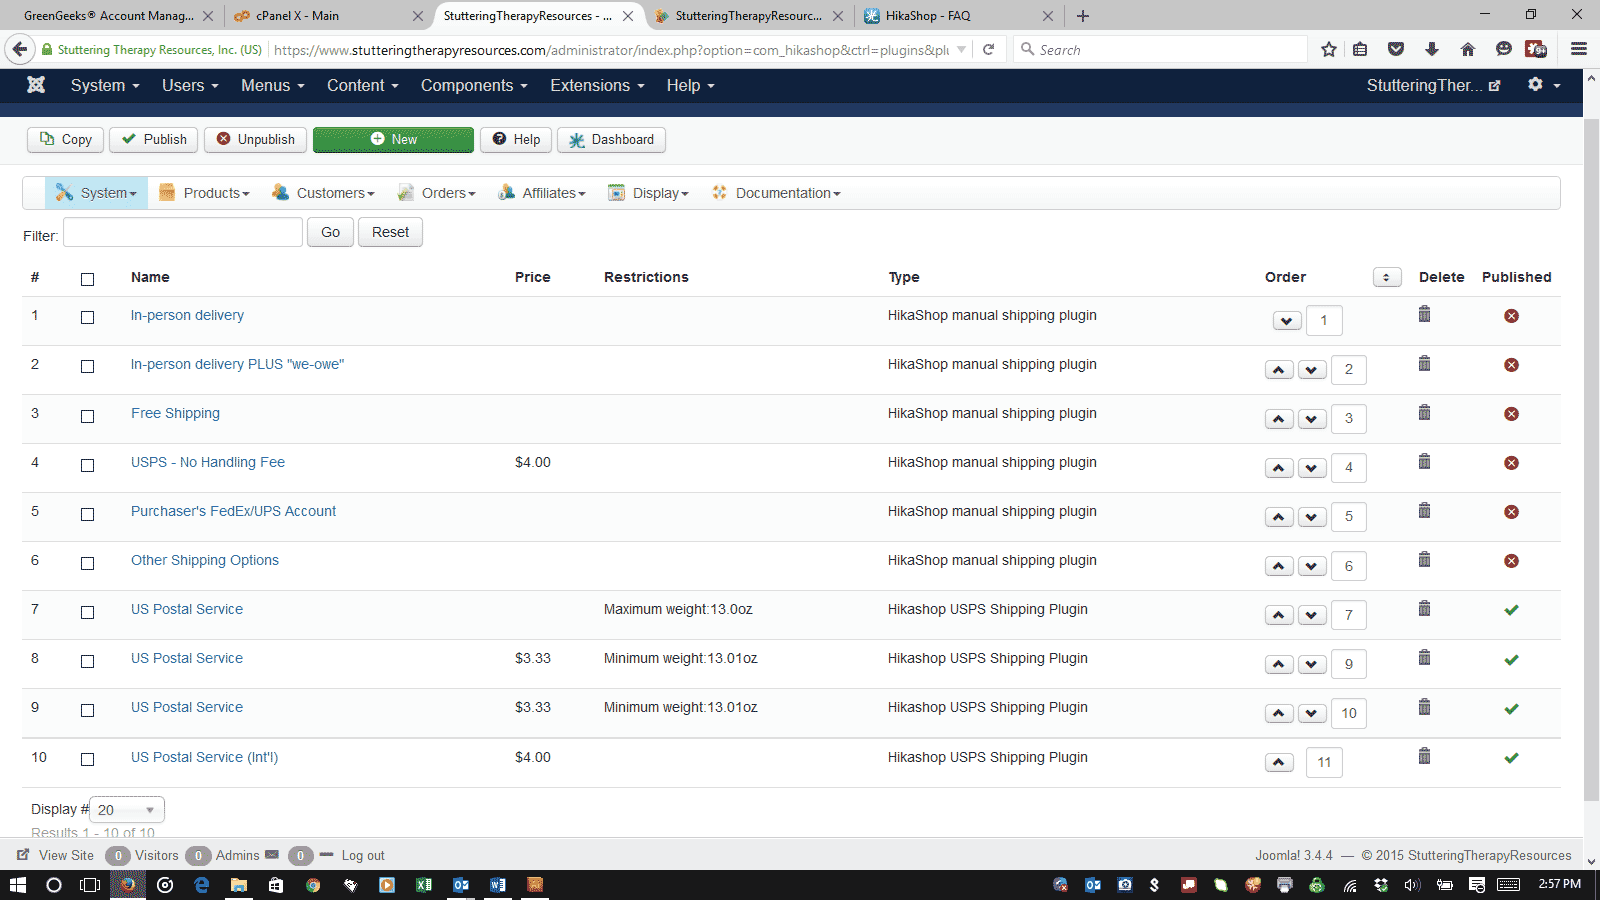Check the box for In-person delivery
Screen dimensions: 1600x900
88,317
